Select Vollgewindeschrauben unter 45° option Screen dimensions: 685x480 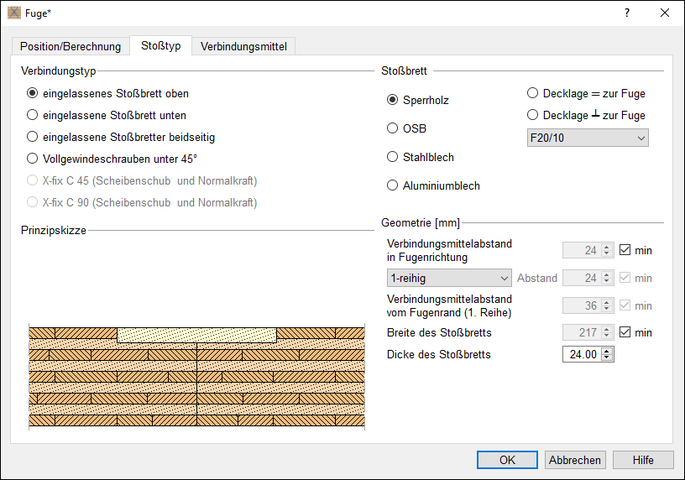coord(33,158)
